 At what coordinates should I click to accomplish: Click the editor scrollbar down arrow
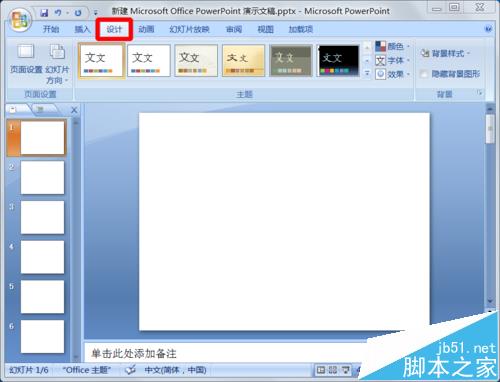point(490,301)
